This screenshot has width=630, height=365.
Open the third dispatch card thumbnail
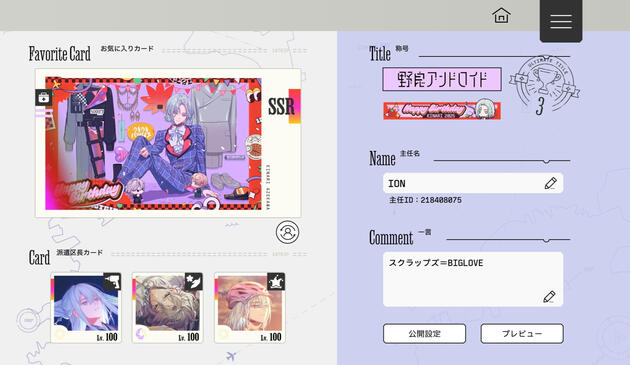(250, 308)
